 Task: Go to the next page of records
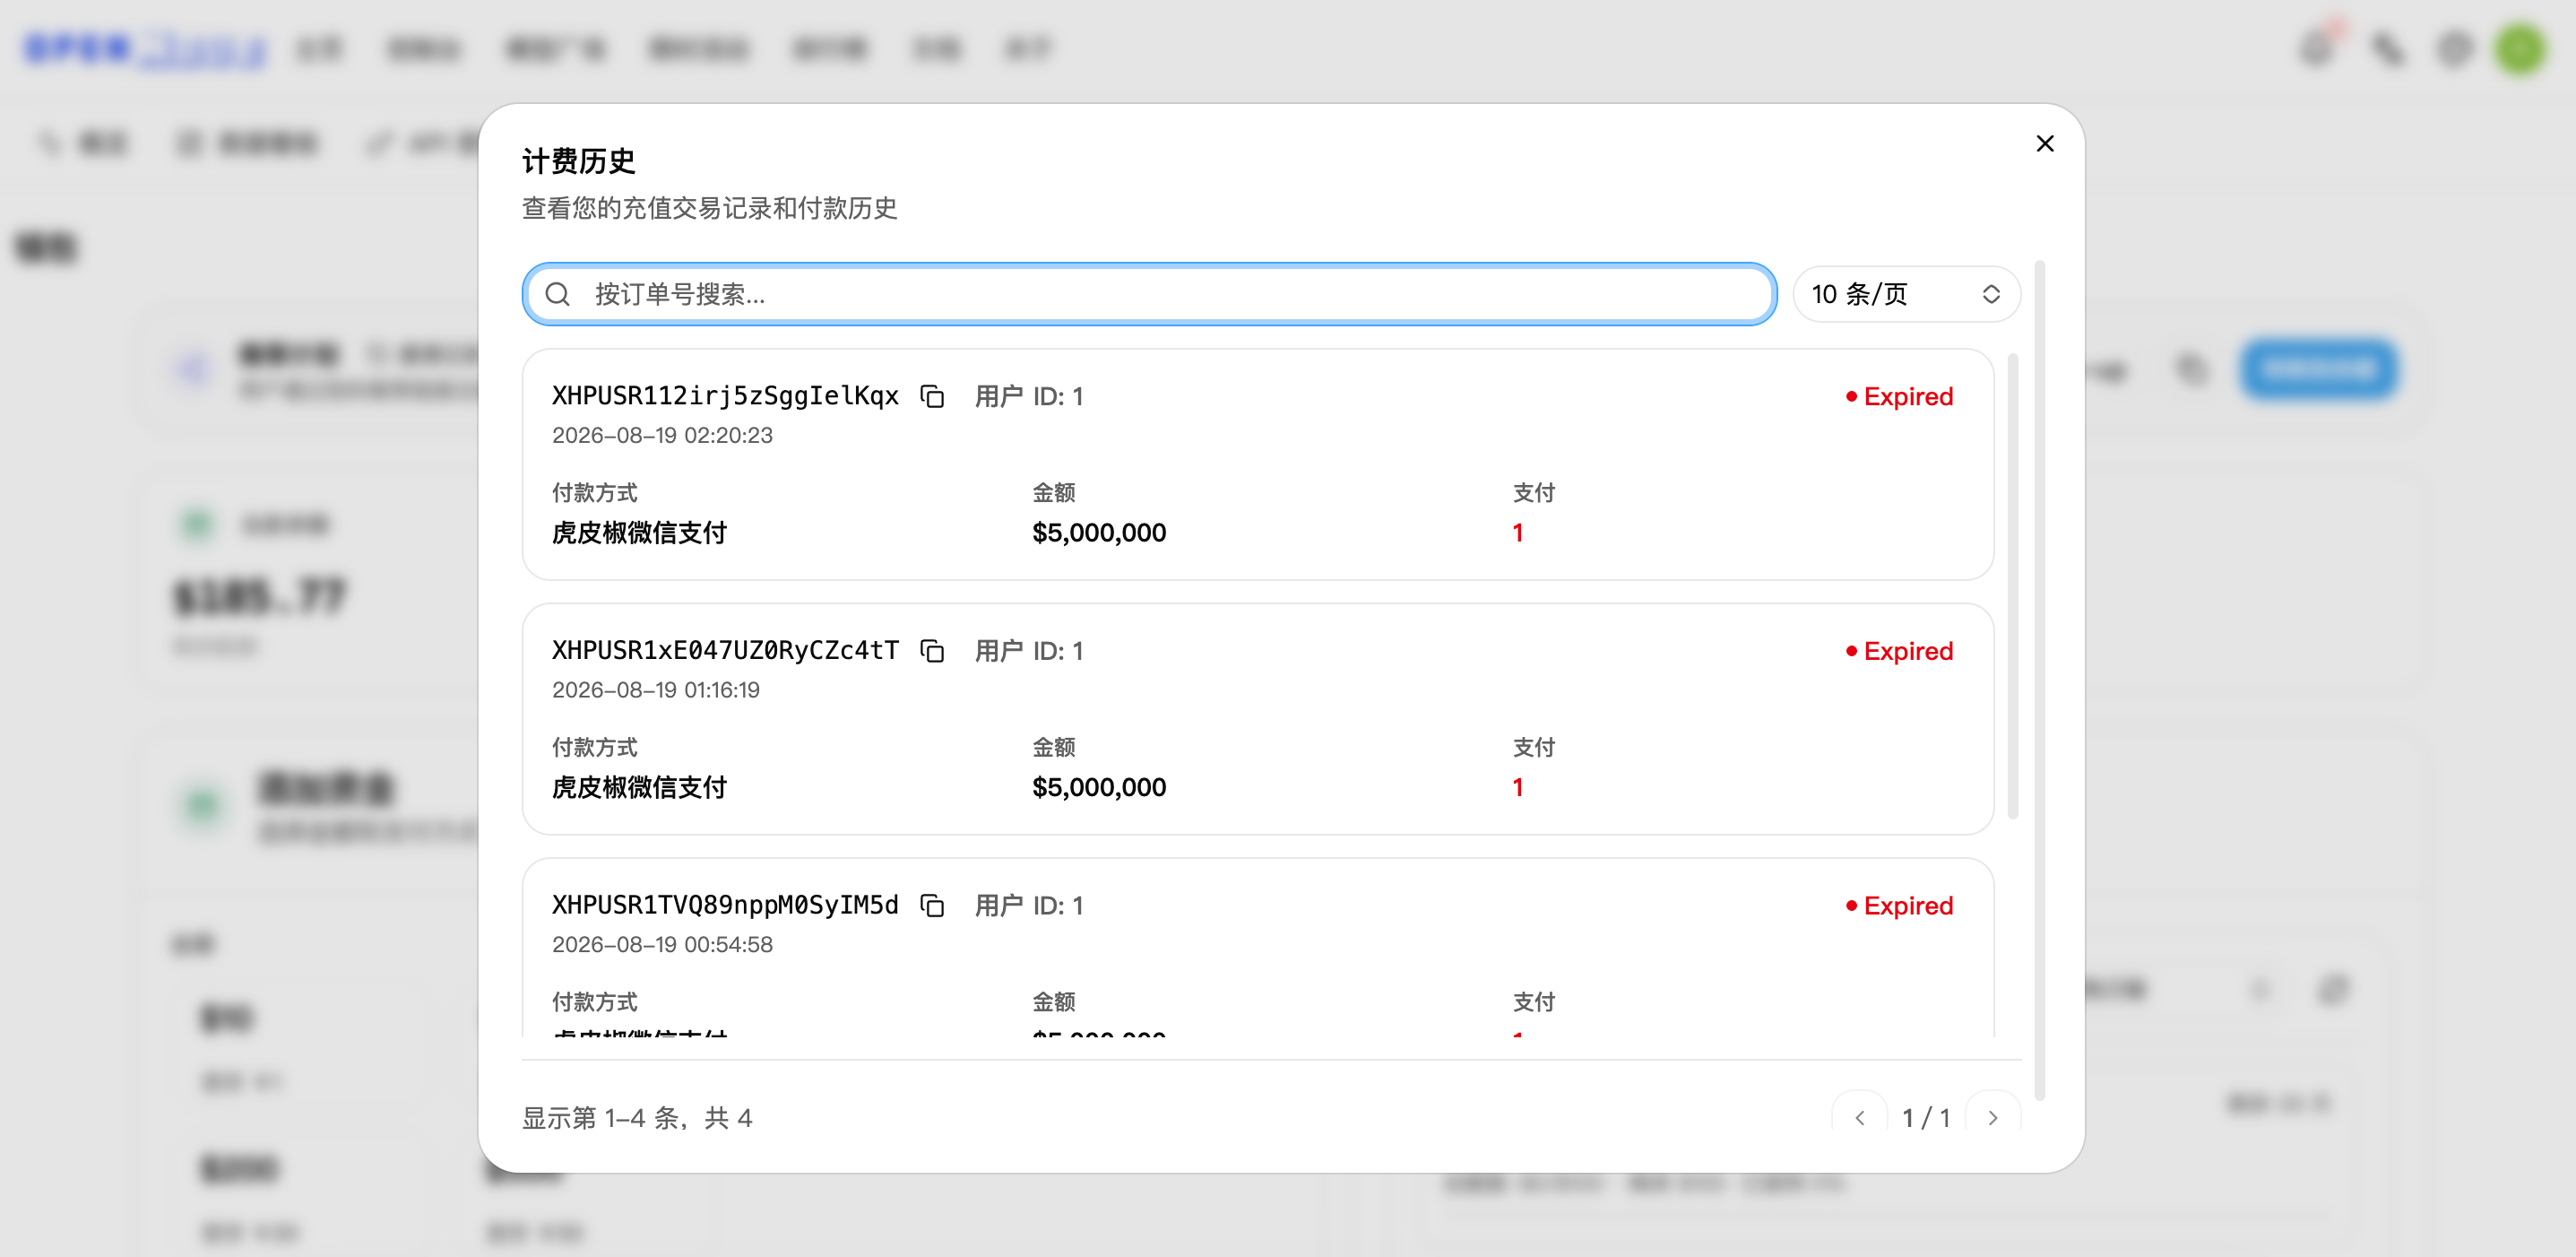click(1992, 1117)
